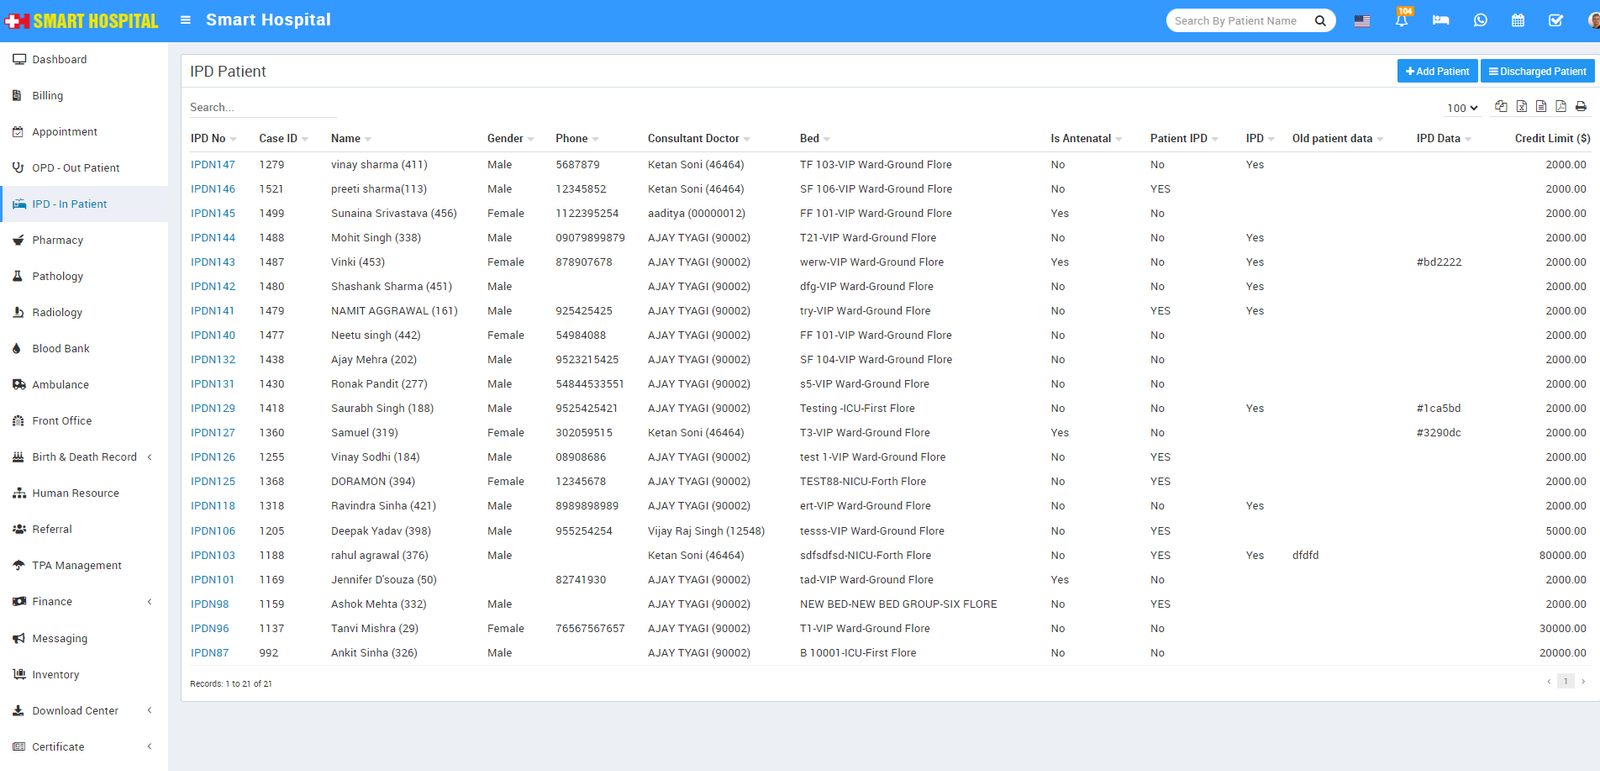Open the 100 records-per-page dropdown
1600x771 pixels.
coord(1461,108)
